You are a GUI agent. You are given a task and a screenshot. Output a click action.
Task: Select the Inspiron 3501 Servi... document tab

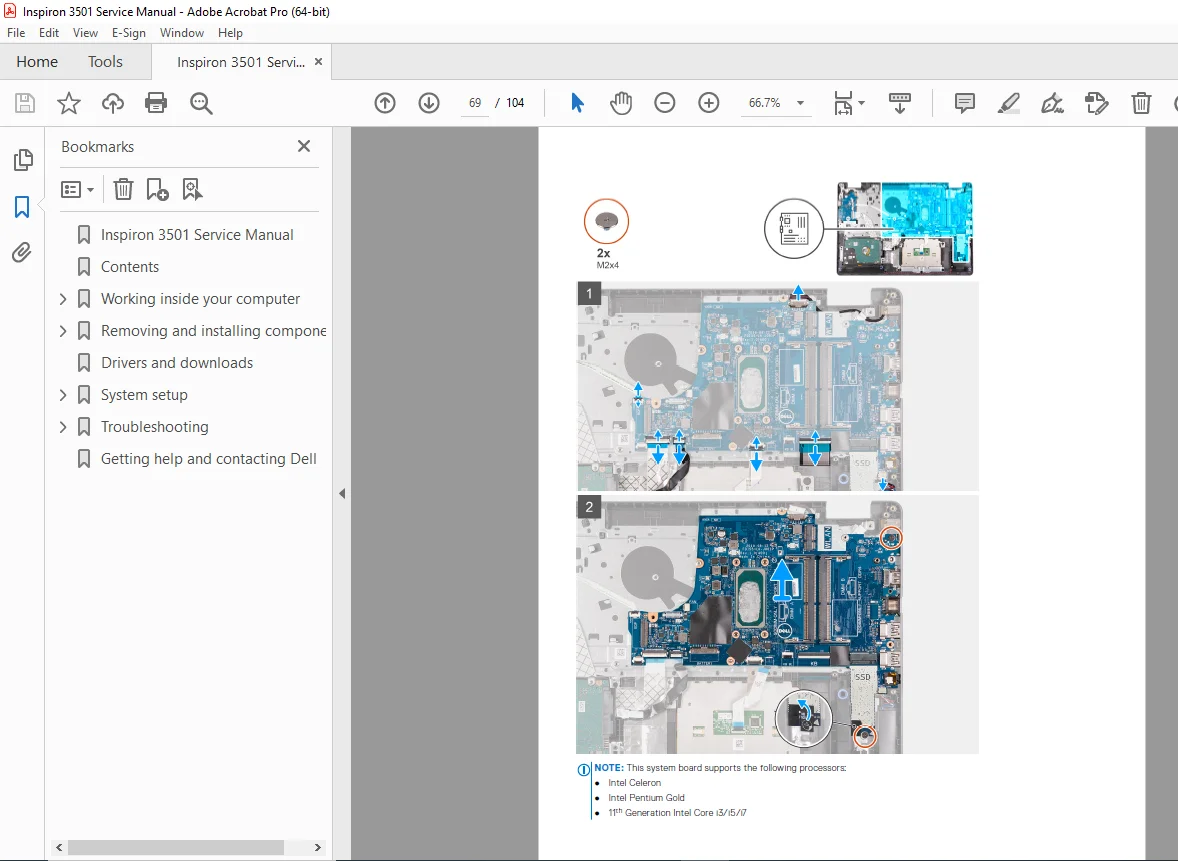pos(240,62)
